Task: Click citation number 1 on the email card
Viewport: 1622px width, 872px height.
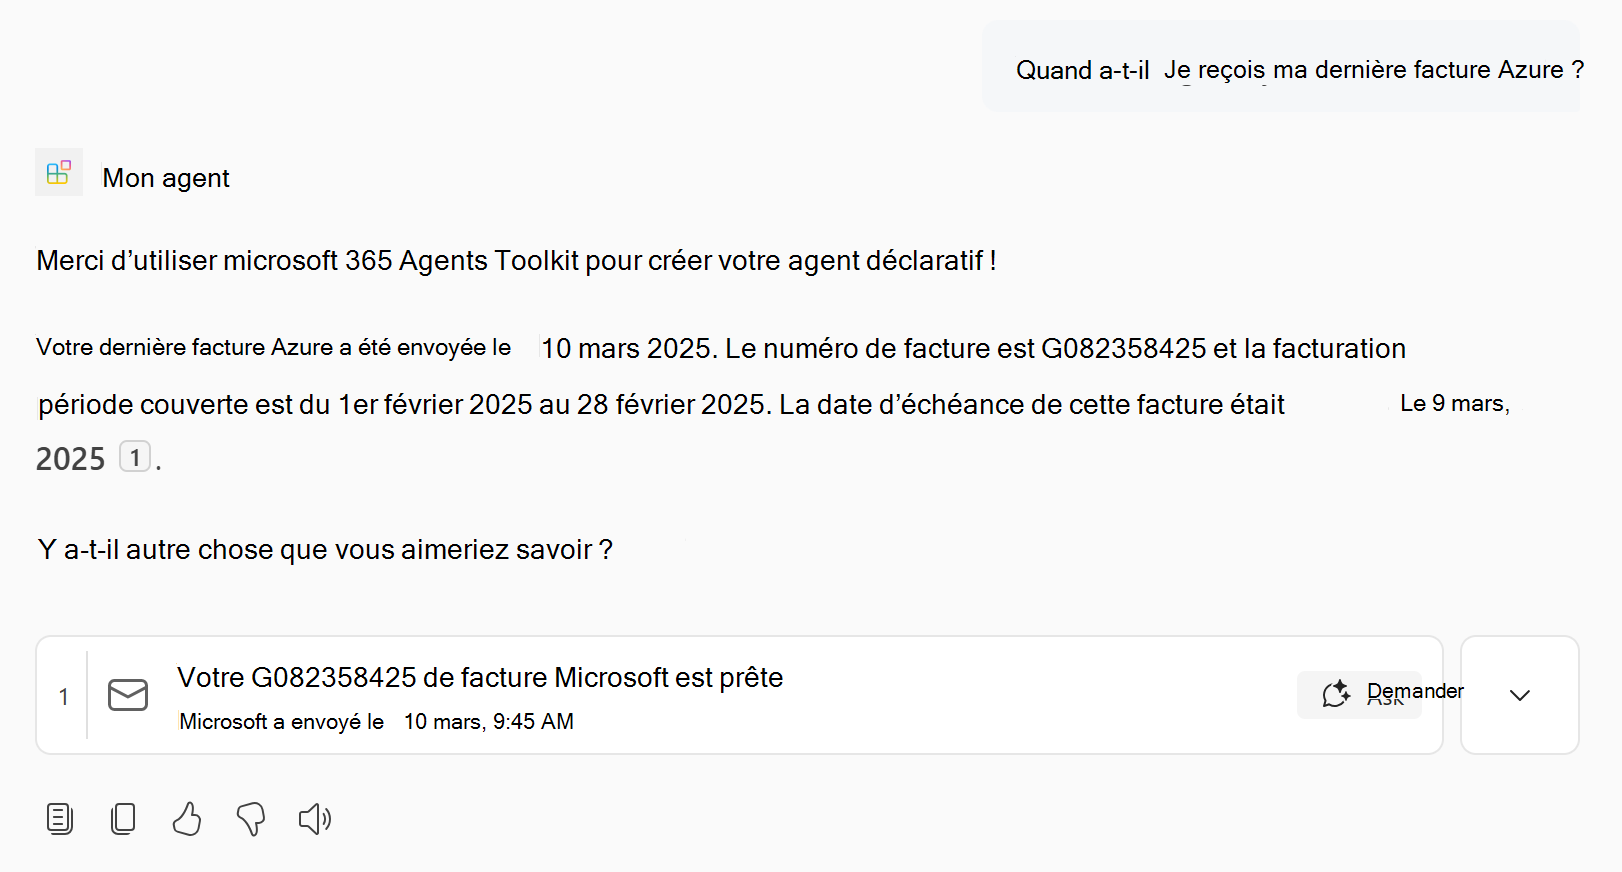Action: [63, 695]
